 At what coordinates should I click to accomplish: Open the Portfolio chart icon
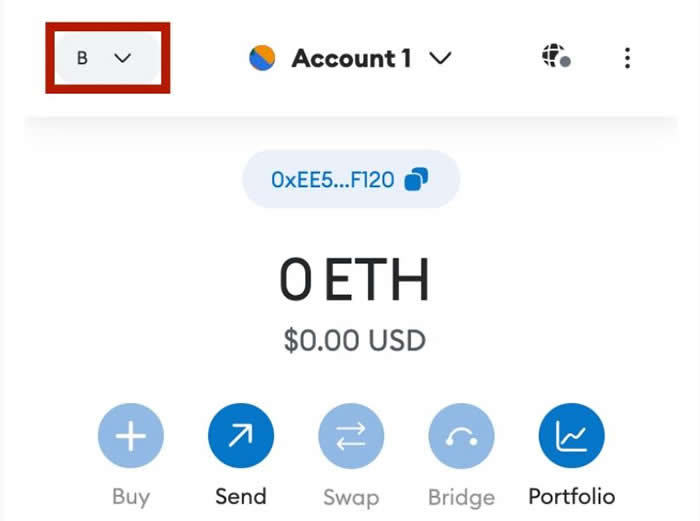pos(571,437)
